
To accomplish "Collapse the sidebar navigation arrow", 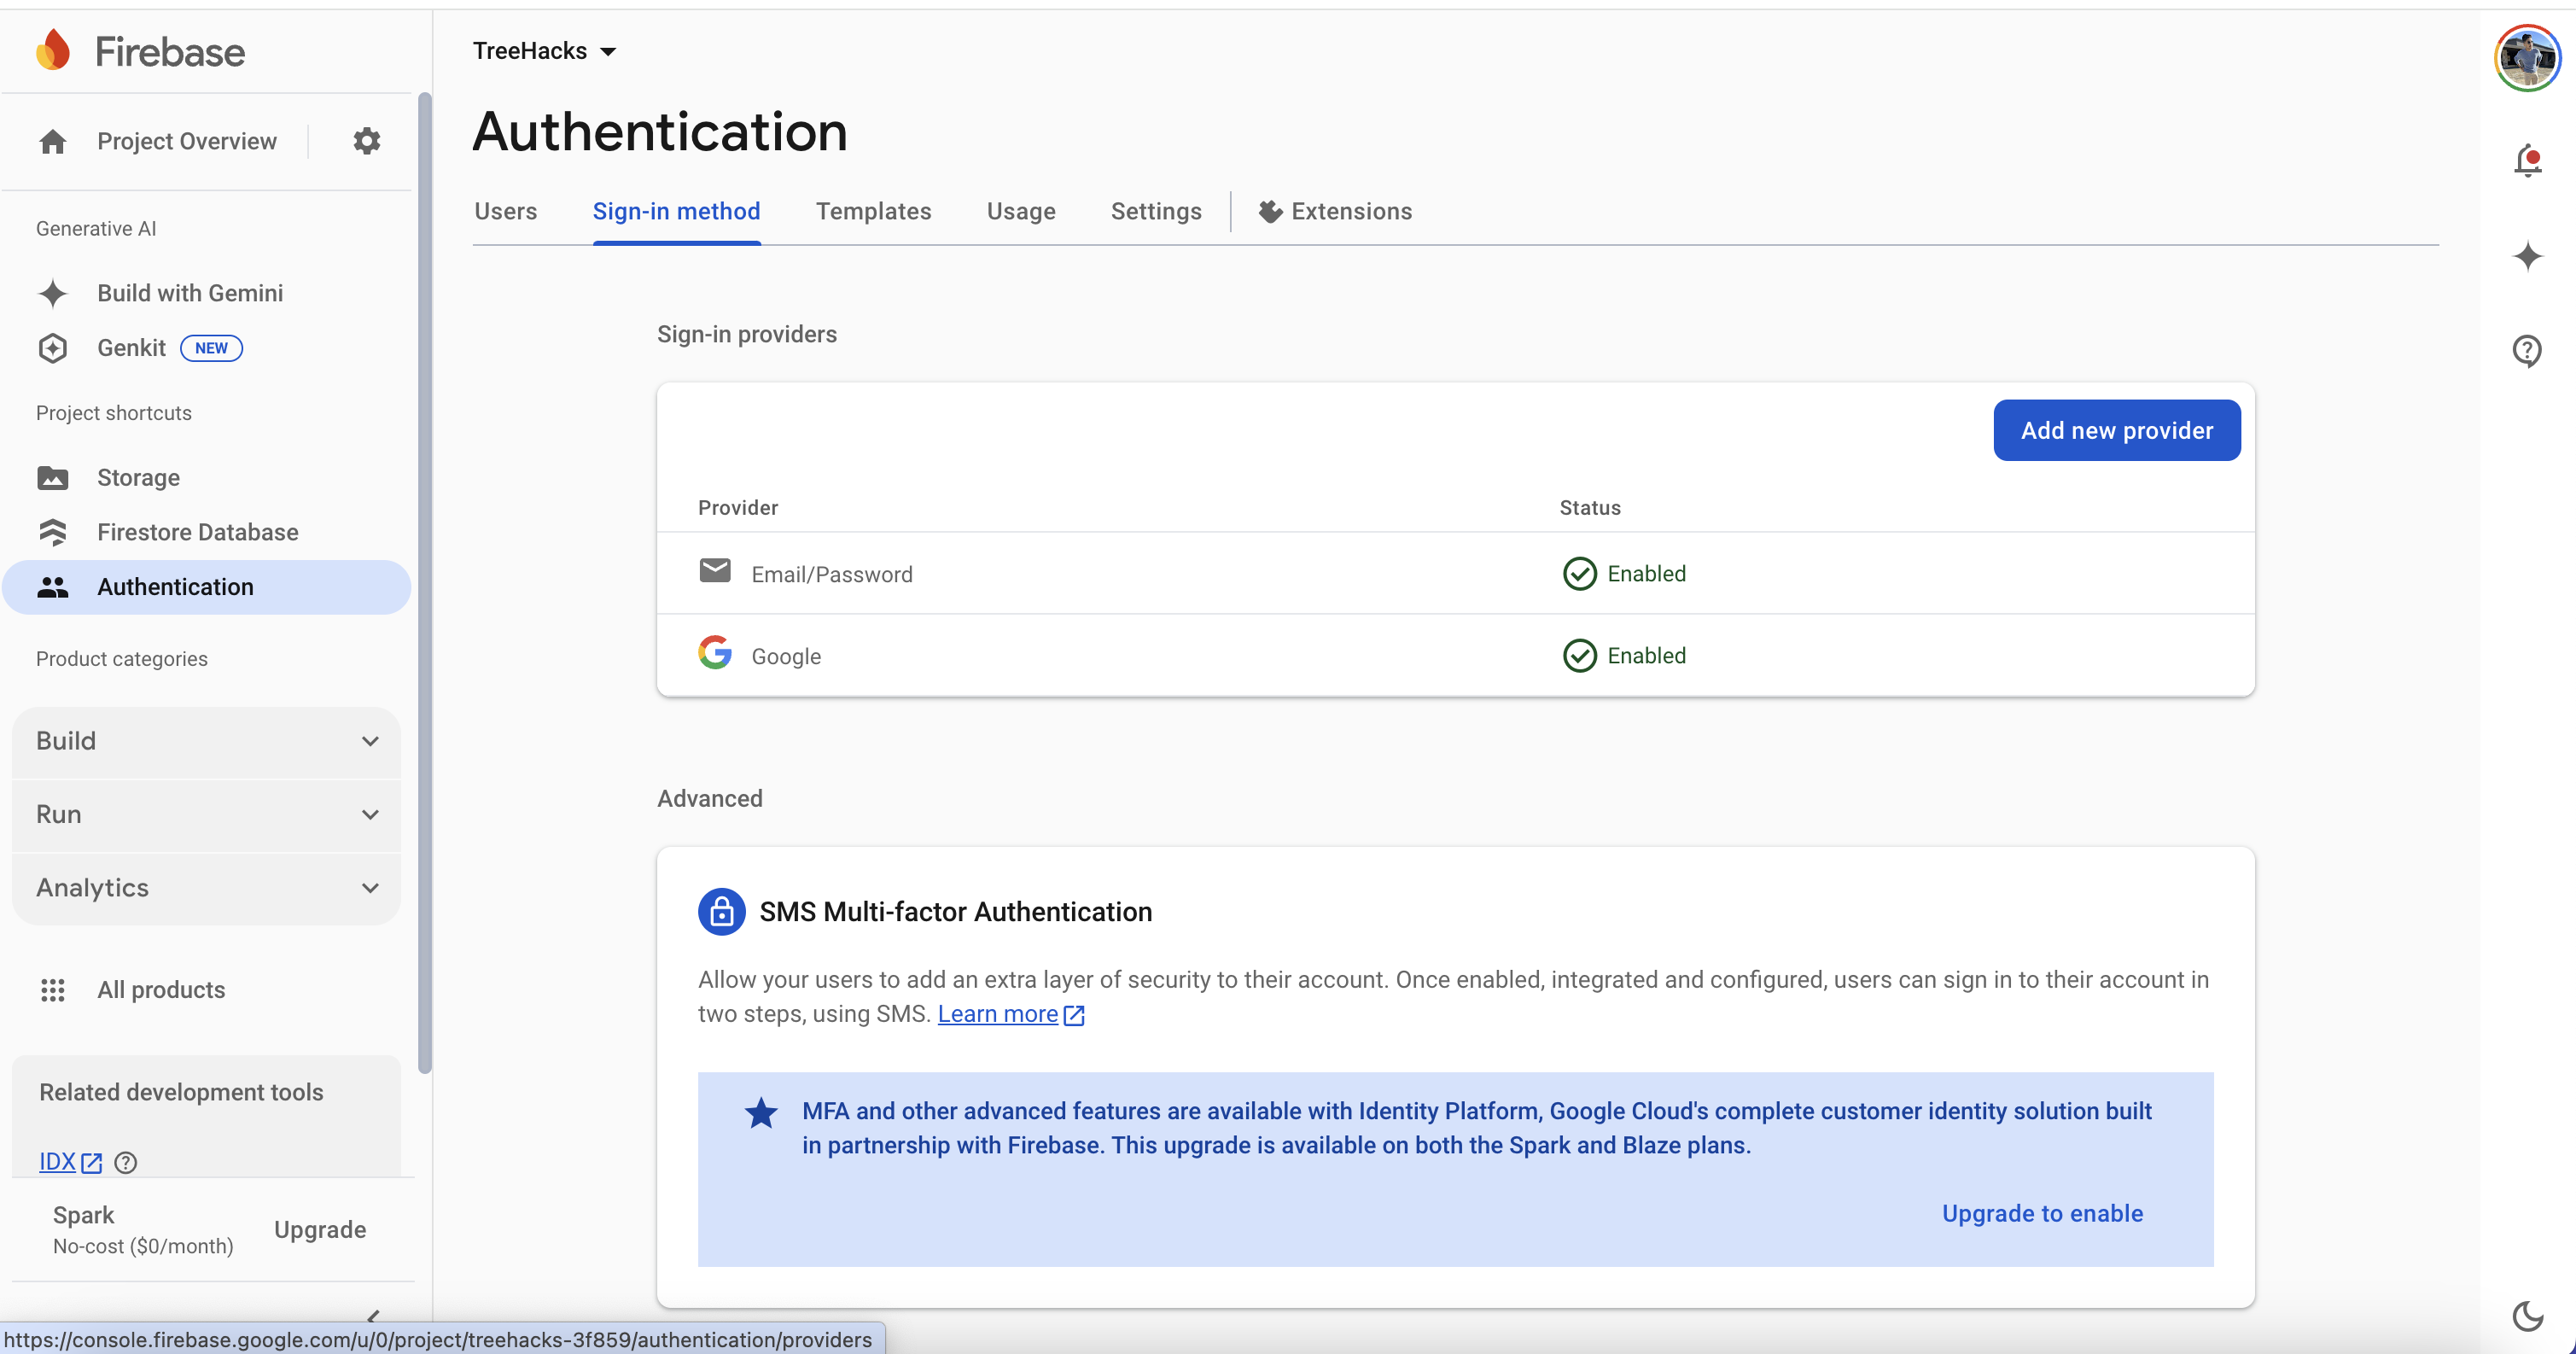I will (373, 1316).
